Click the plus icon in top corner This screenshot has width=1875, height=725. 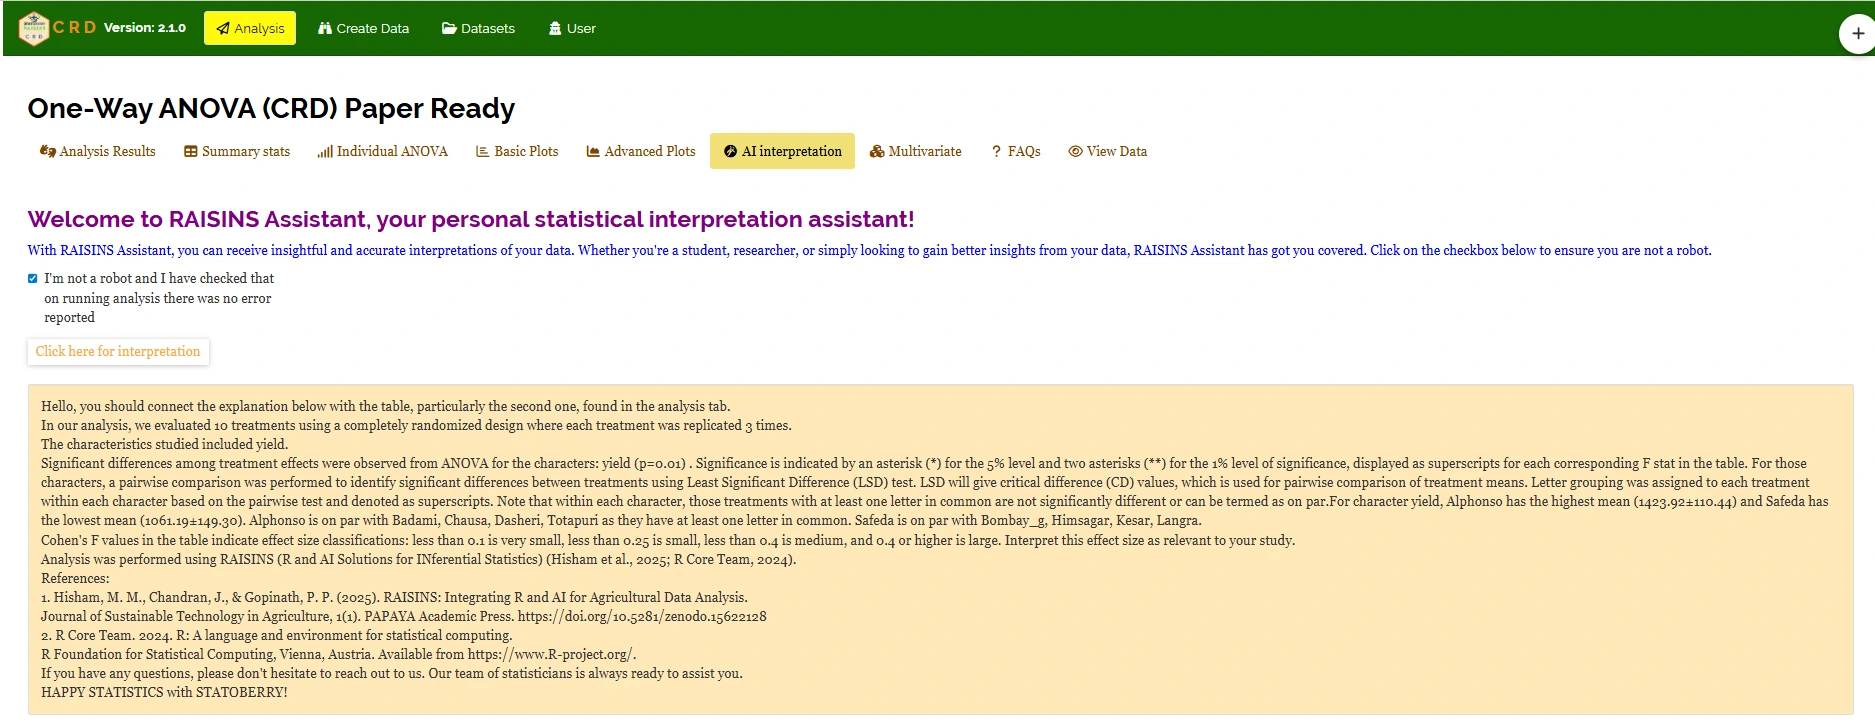[1858, 33]
